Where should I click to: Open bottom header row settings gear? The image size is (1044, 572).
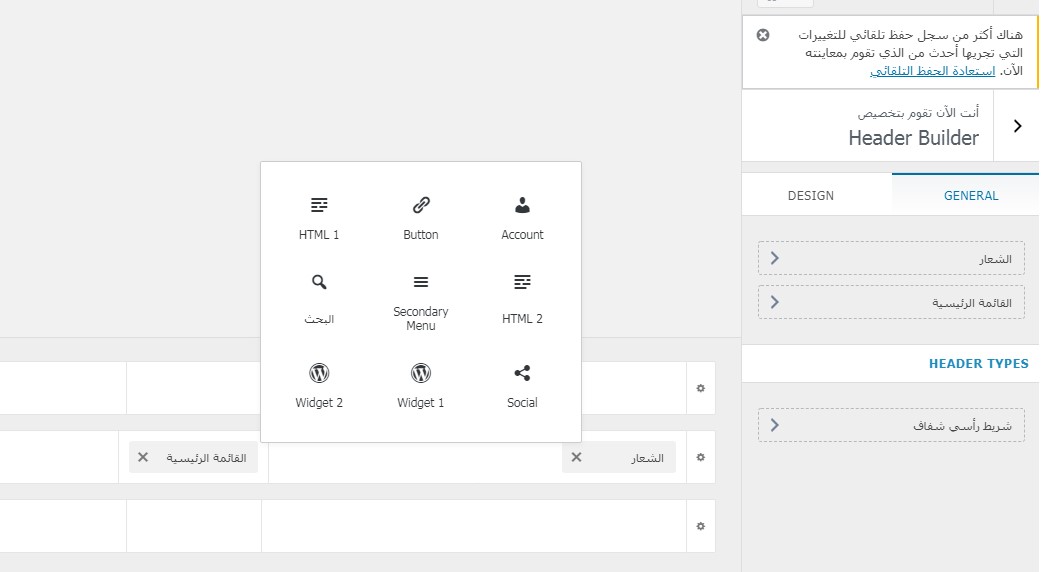[x=701, y=526]
